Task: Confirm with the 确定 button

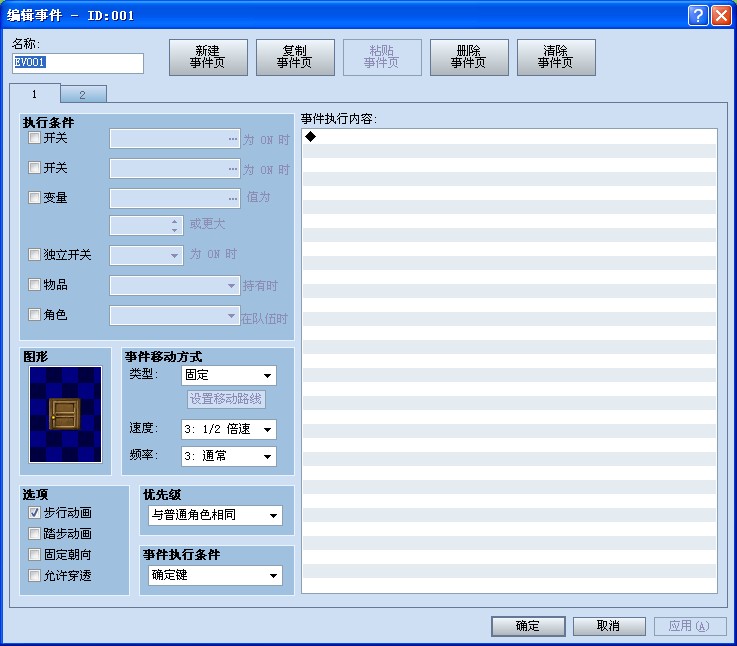Action: pos(528,626)
